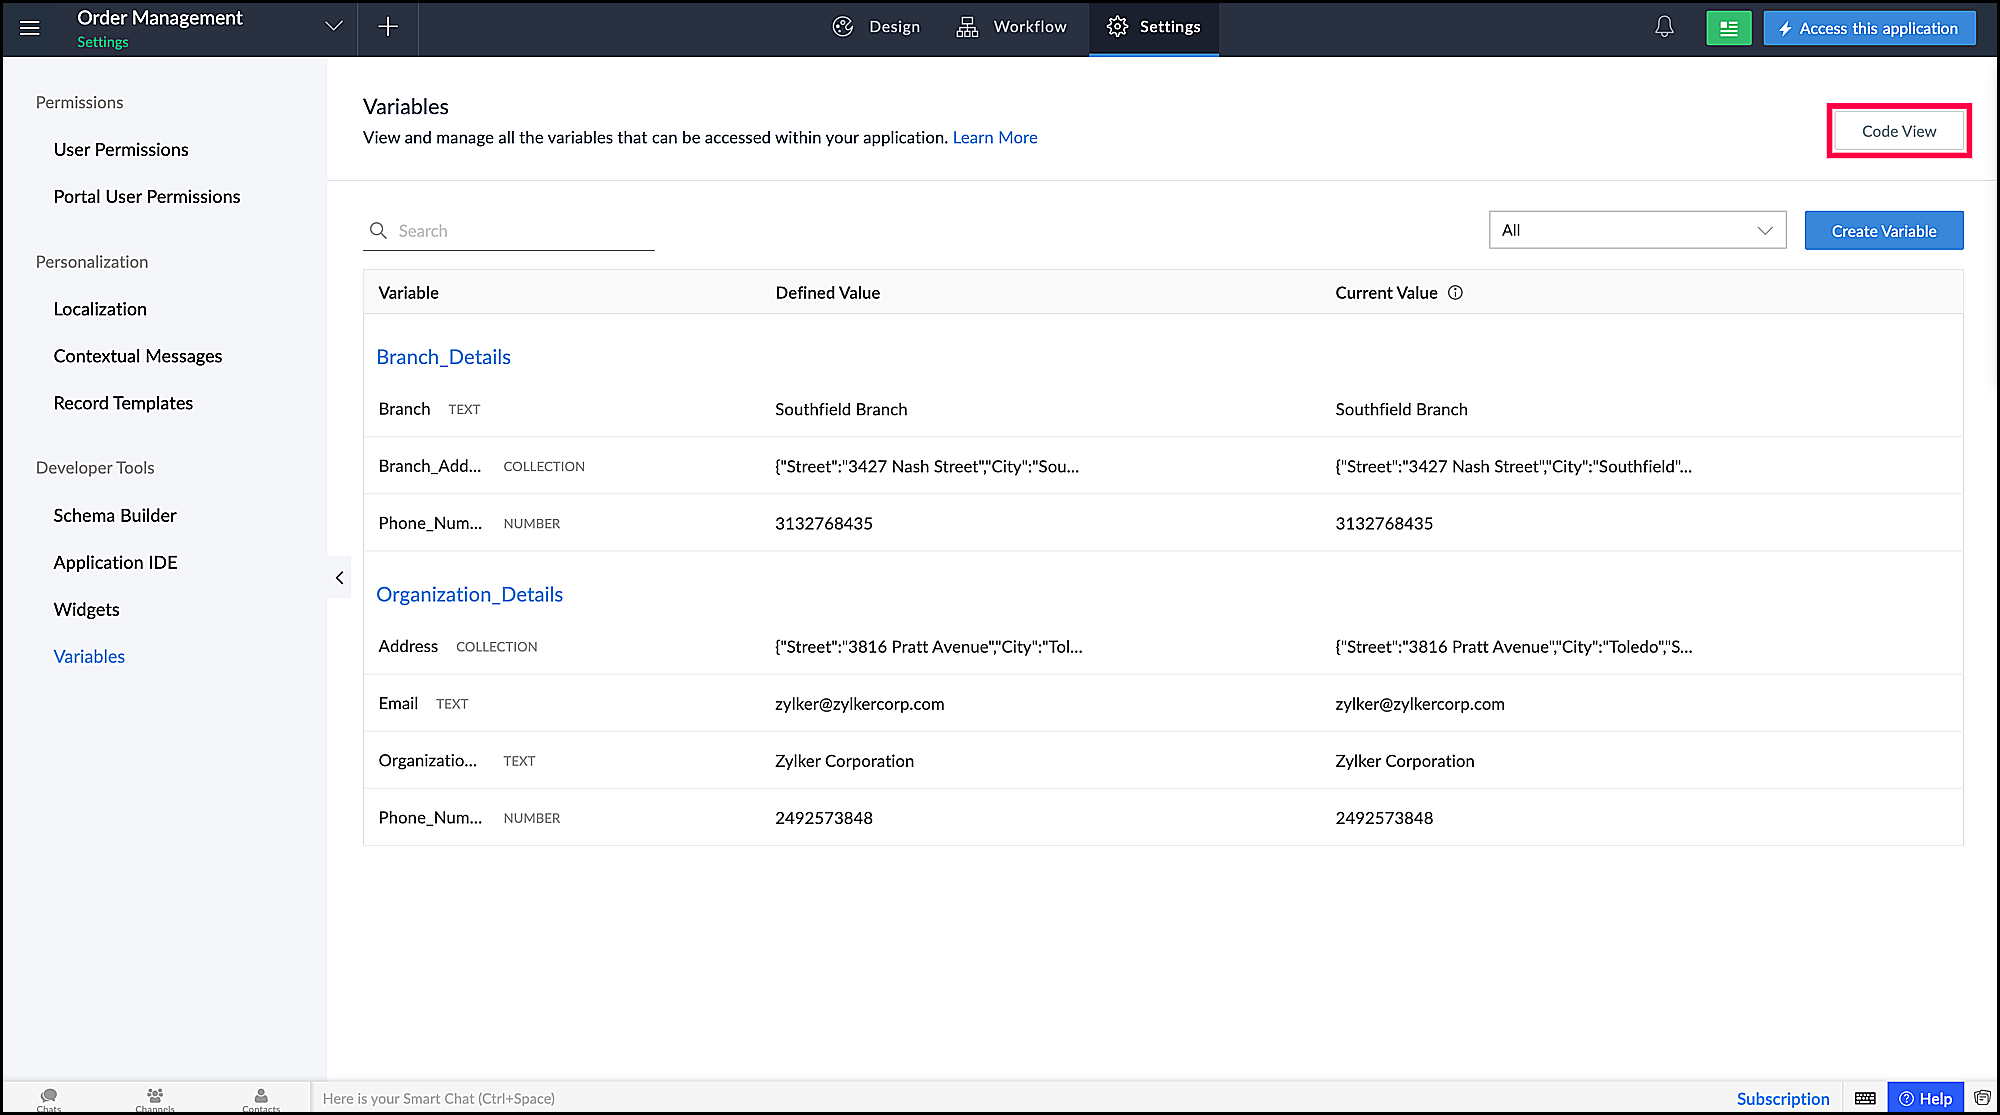Click the Current Value info icon
This screenshot has width=2000, height=1115.
click(x=1456, y=293)
